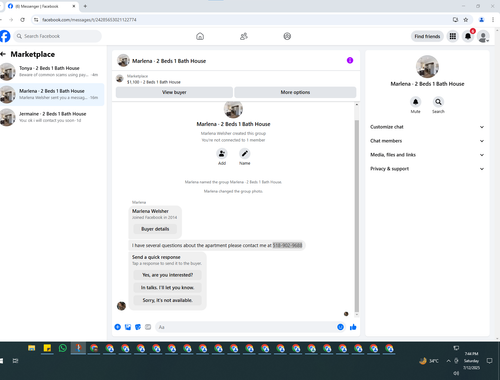The height and width of the screenshot is (380, 500).
Task: Select the Messenger | Facebook browser tab
Action: coord(41,6)
